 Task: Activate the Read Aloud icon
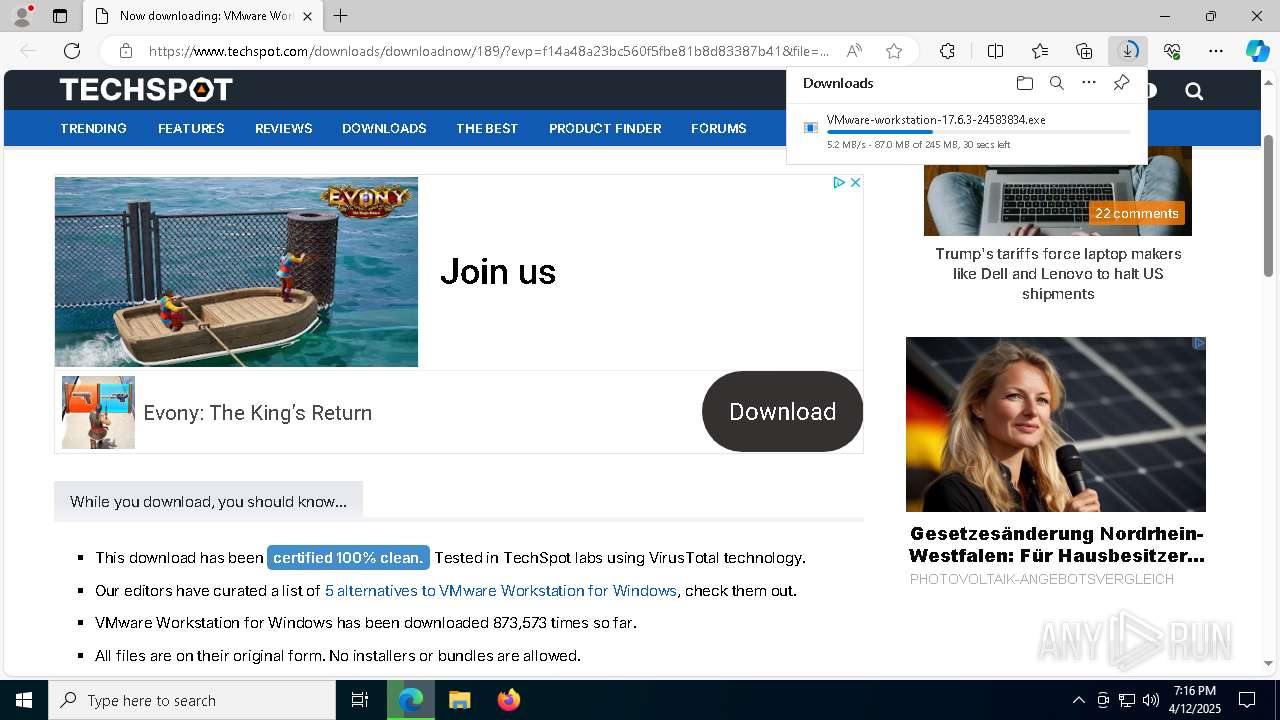854,51
